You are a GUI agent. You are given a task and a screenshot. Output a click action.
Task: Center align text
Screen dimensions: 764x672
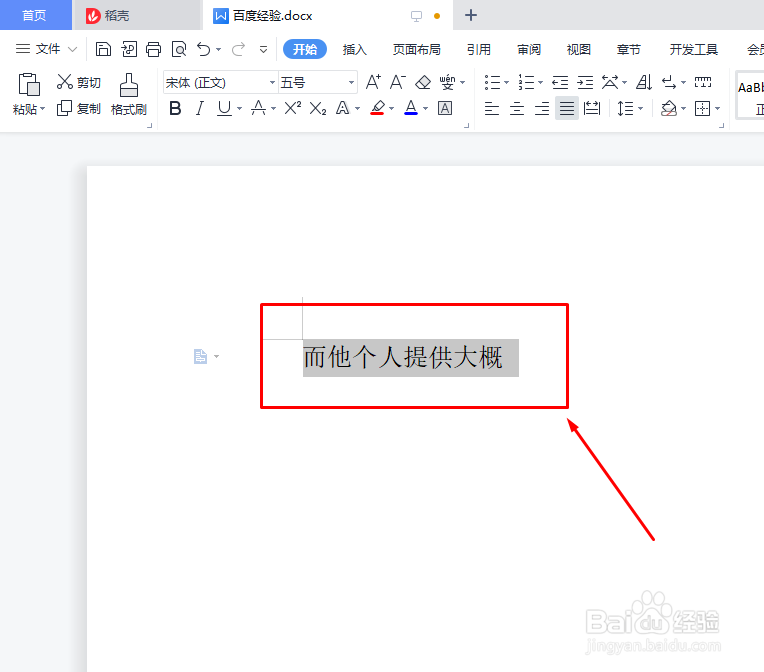tap(516, 108)
